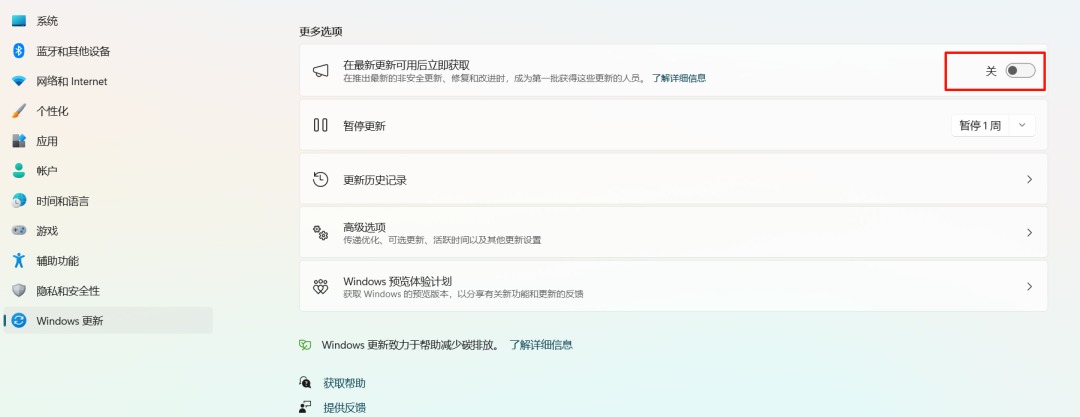Click 在最新更新可用后立即获取 title text
The width and height of the screenshot is (1080, 417).
(406, 65)
